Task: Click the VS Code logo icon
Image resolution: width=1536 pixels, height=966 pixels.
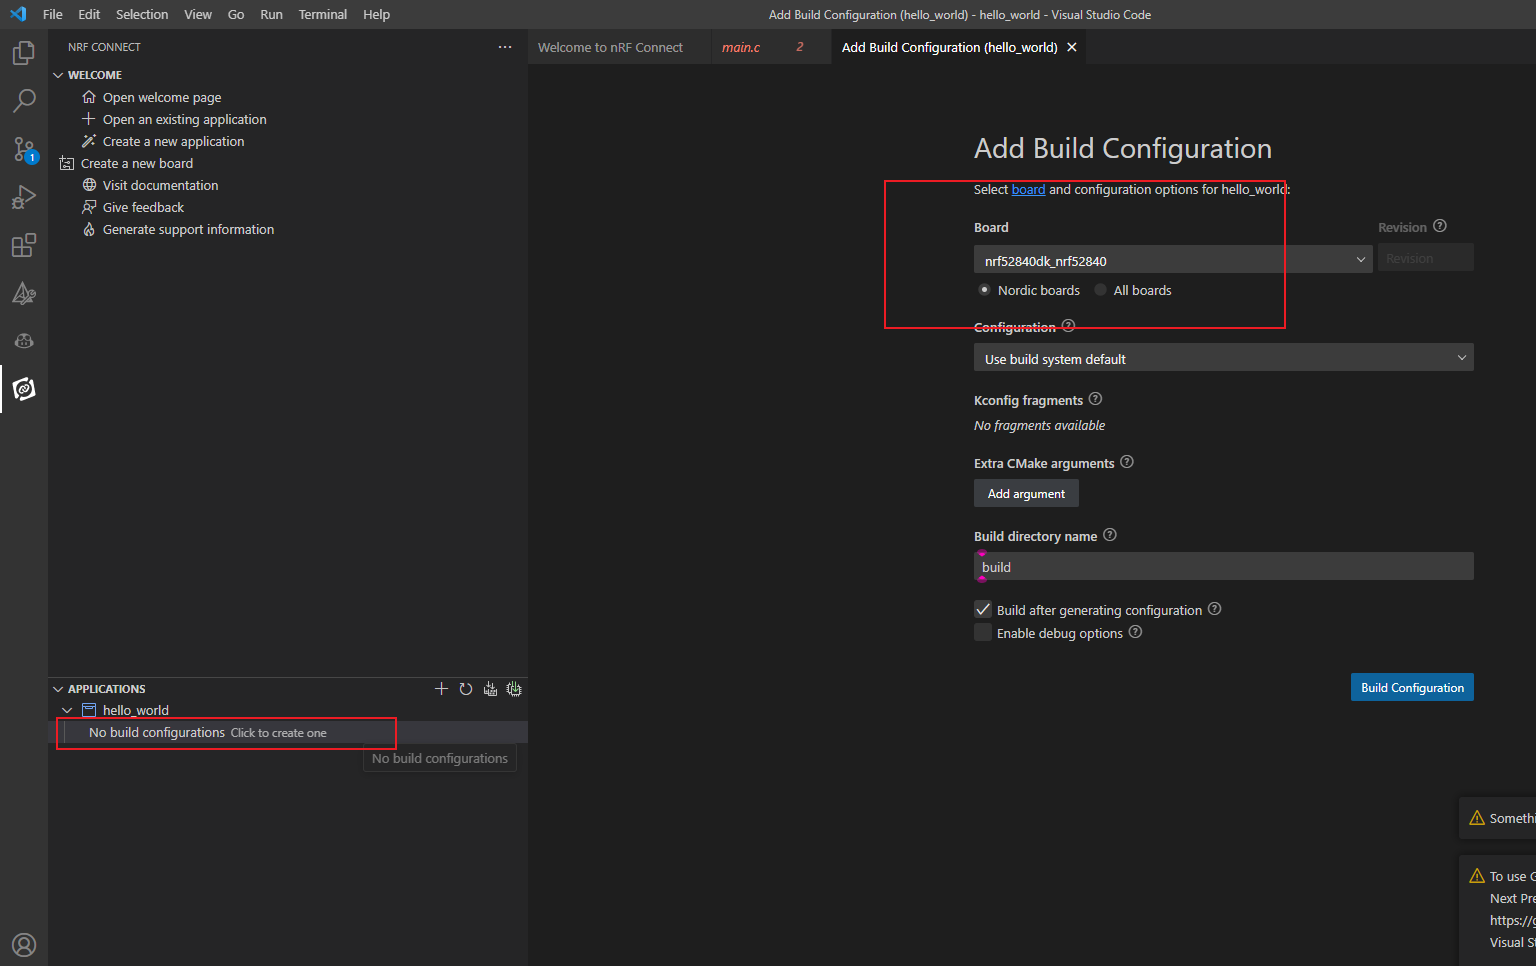Action: click(18, 14)
